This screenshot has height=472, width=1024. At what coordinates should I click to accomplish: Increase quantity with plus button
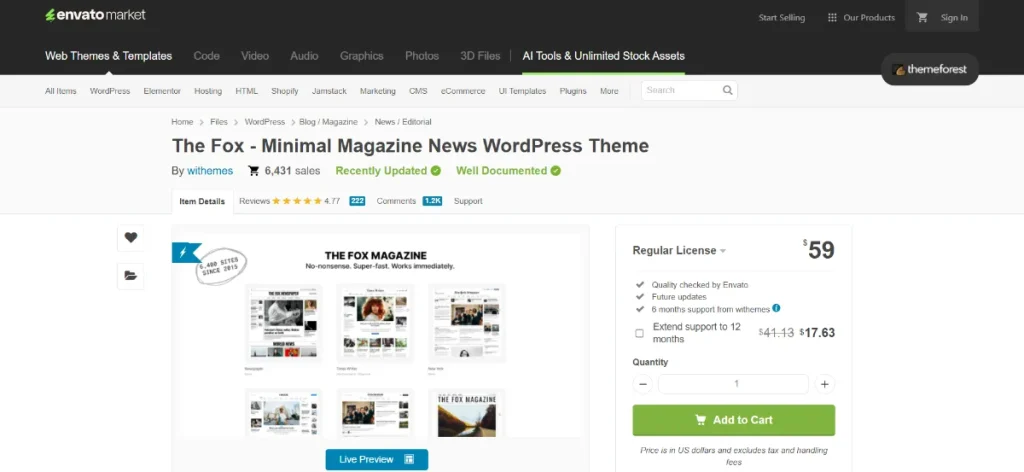click(825, 384)
